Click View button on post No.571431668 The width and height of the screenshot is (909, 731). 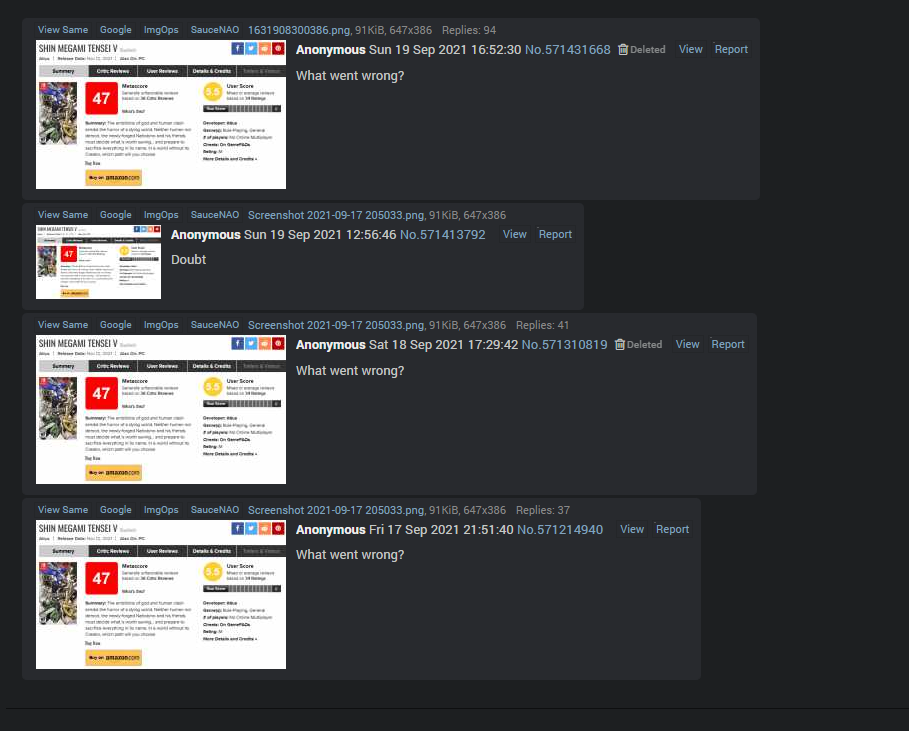point(690,49)
